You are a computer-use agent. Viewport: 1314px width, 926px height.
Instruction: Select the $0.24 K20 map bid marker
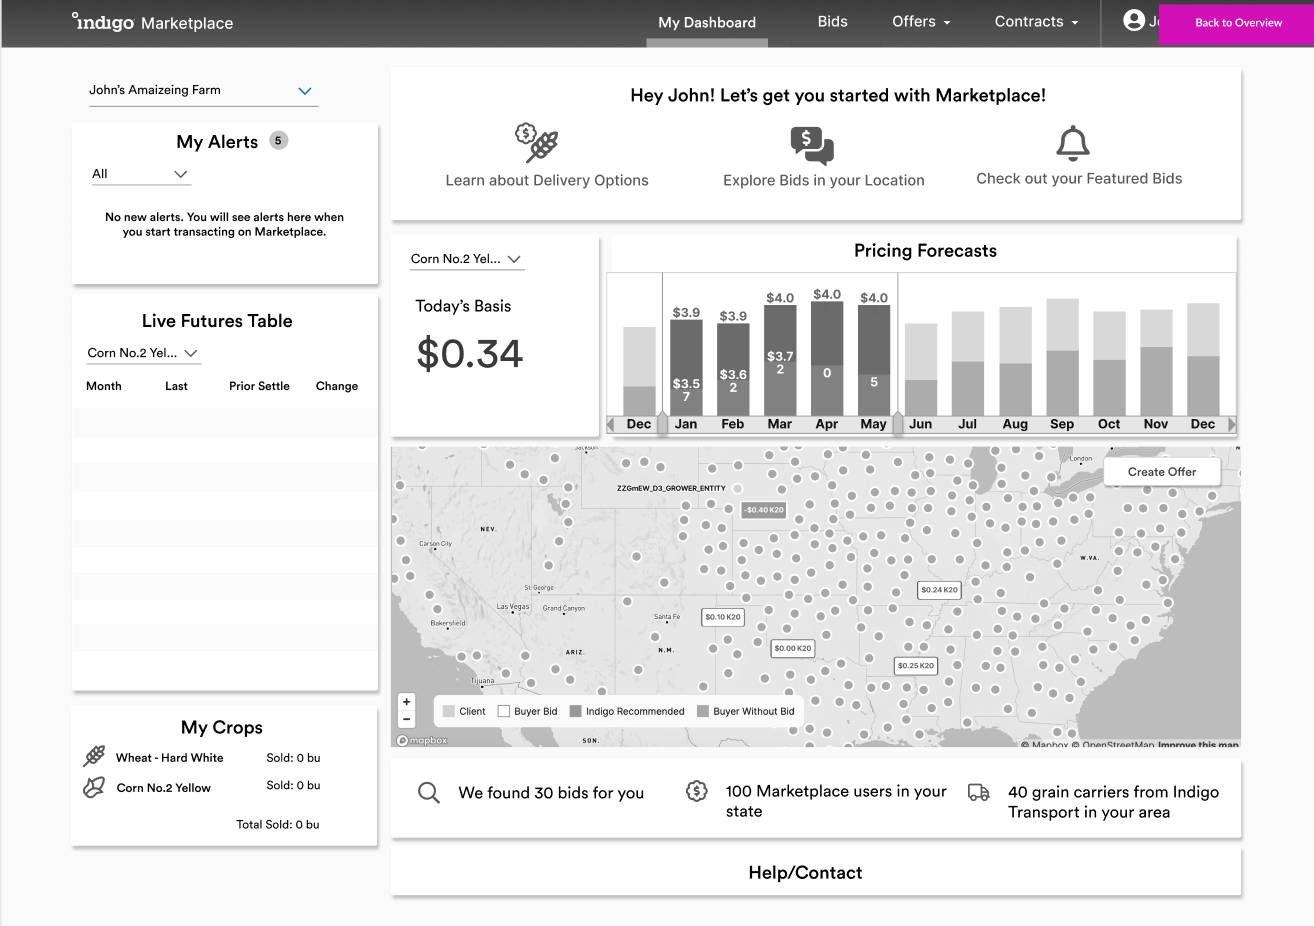[939, 590]
